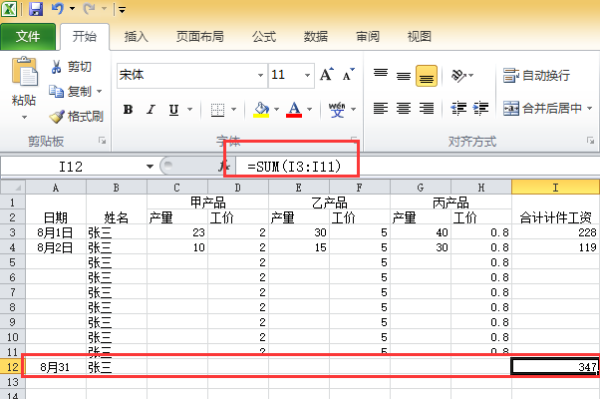The height and width of the screenshot is (399, 600).
Task: Click the Undo arrow icon
Action: click(x=58, y=8)
